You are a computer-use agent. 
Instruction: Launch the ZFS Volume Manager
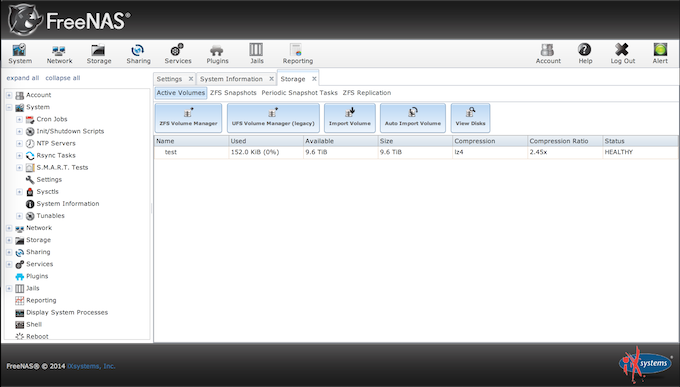188,118
